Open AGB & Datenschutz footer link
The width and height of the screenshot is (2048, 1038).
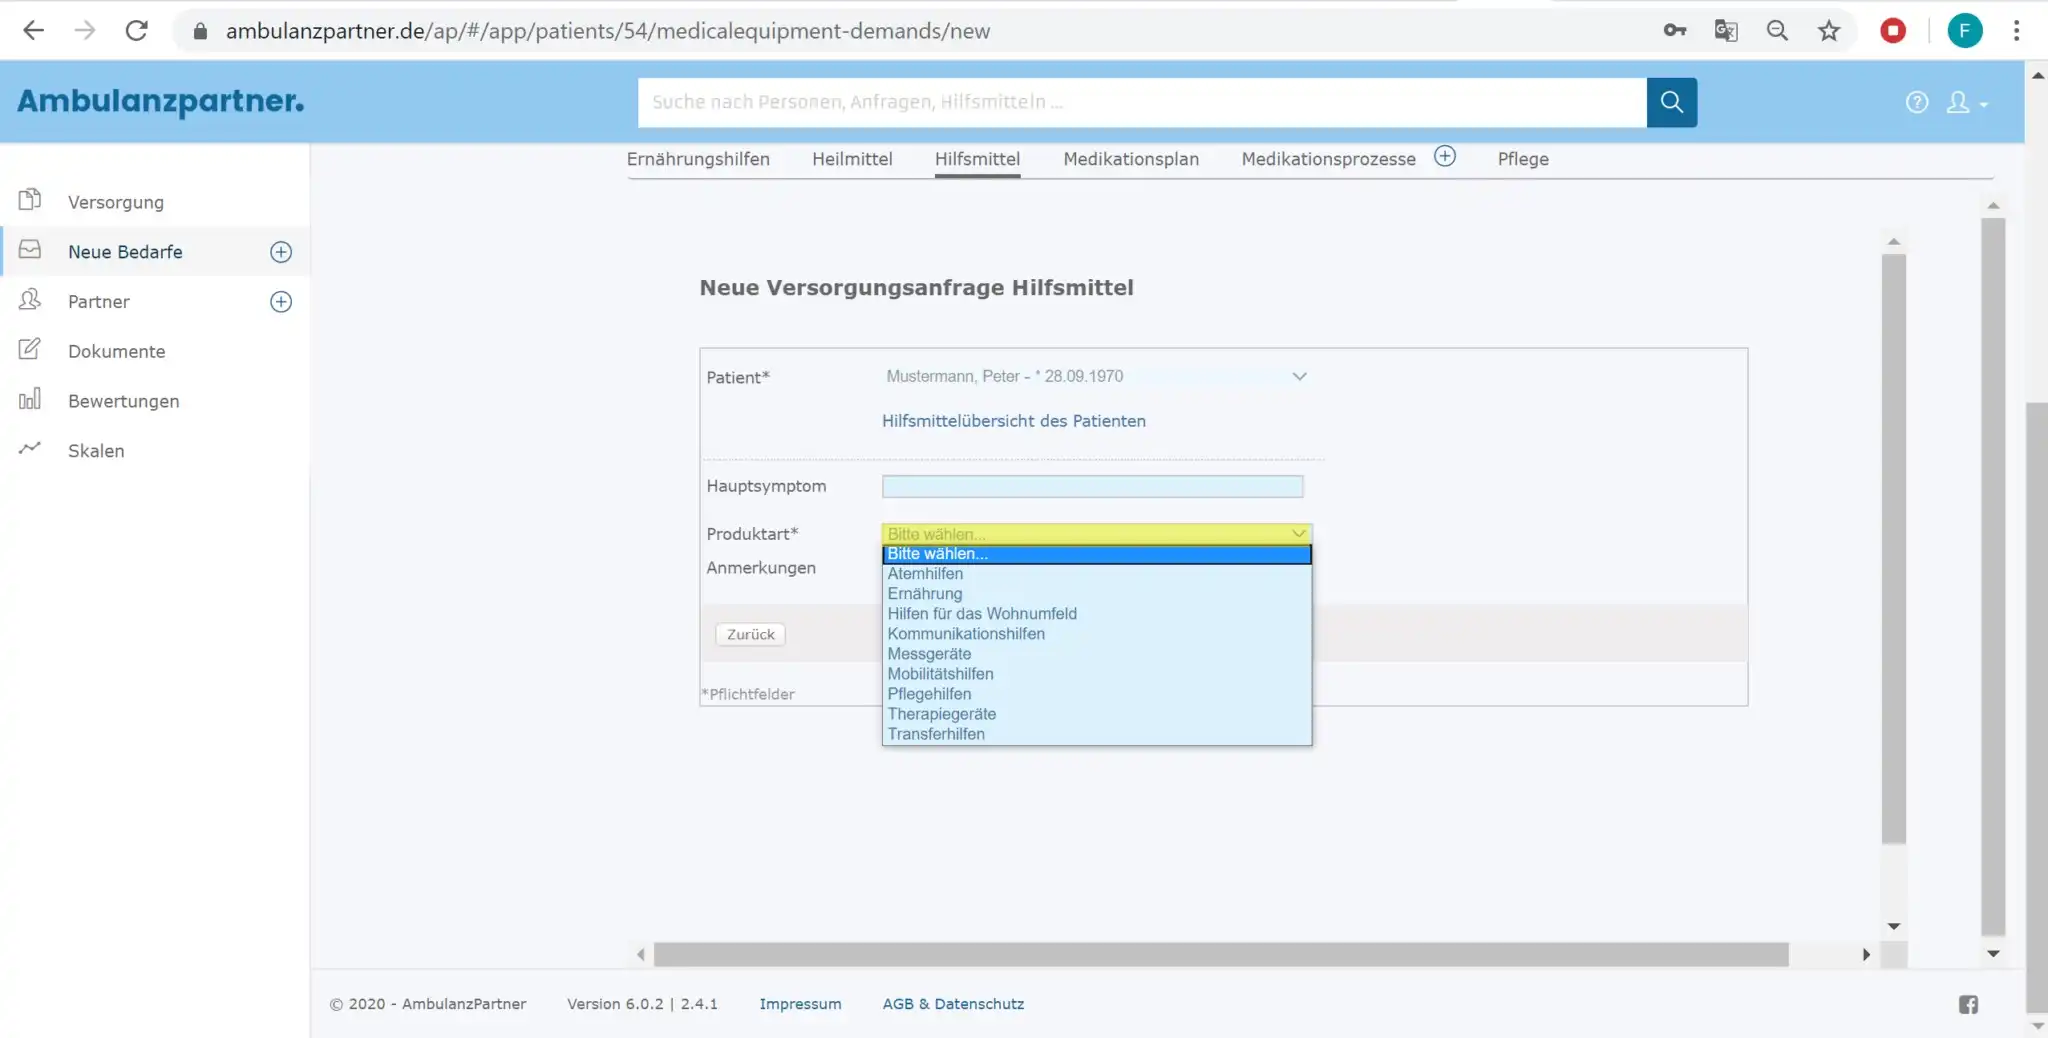pos(953,1004)
